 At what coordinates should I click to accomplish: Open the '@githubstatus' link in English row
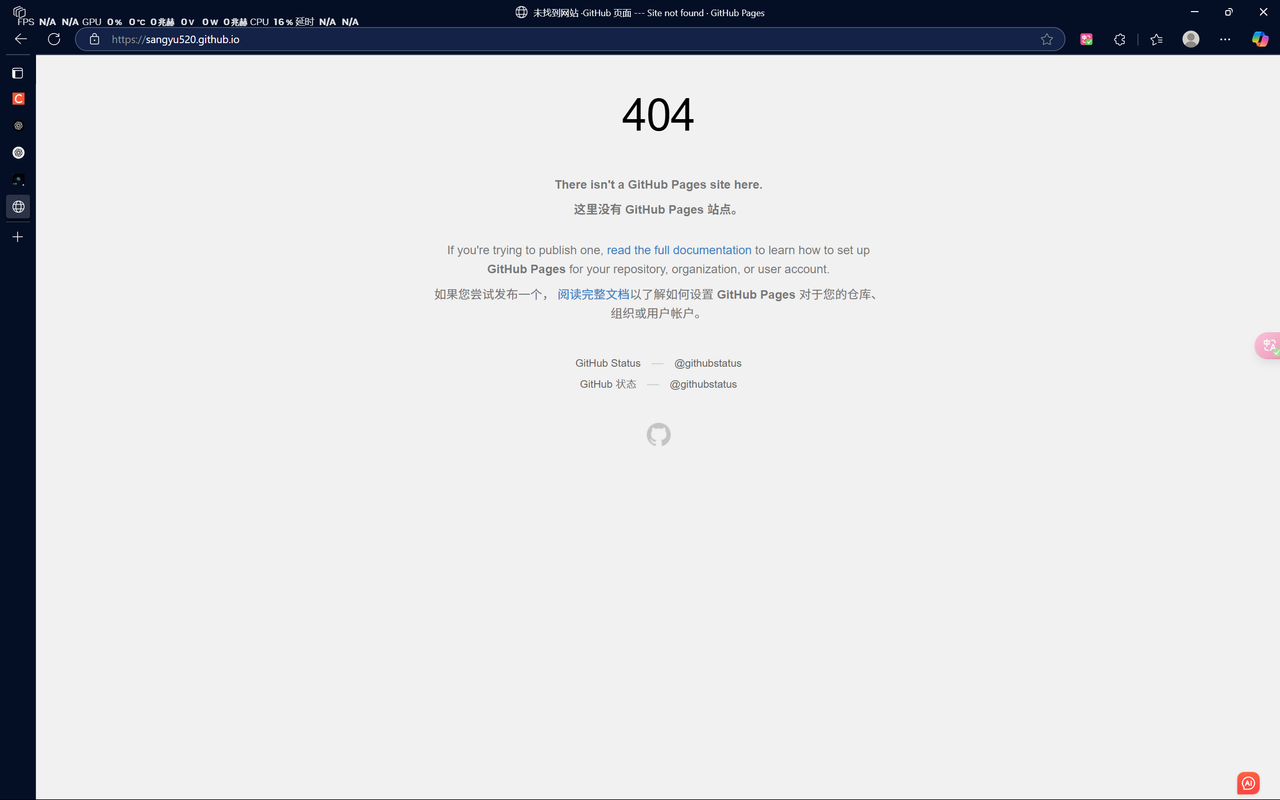point(708,363)
